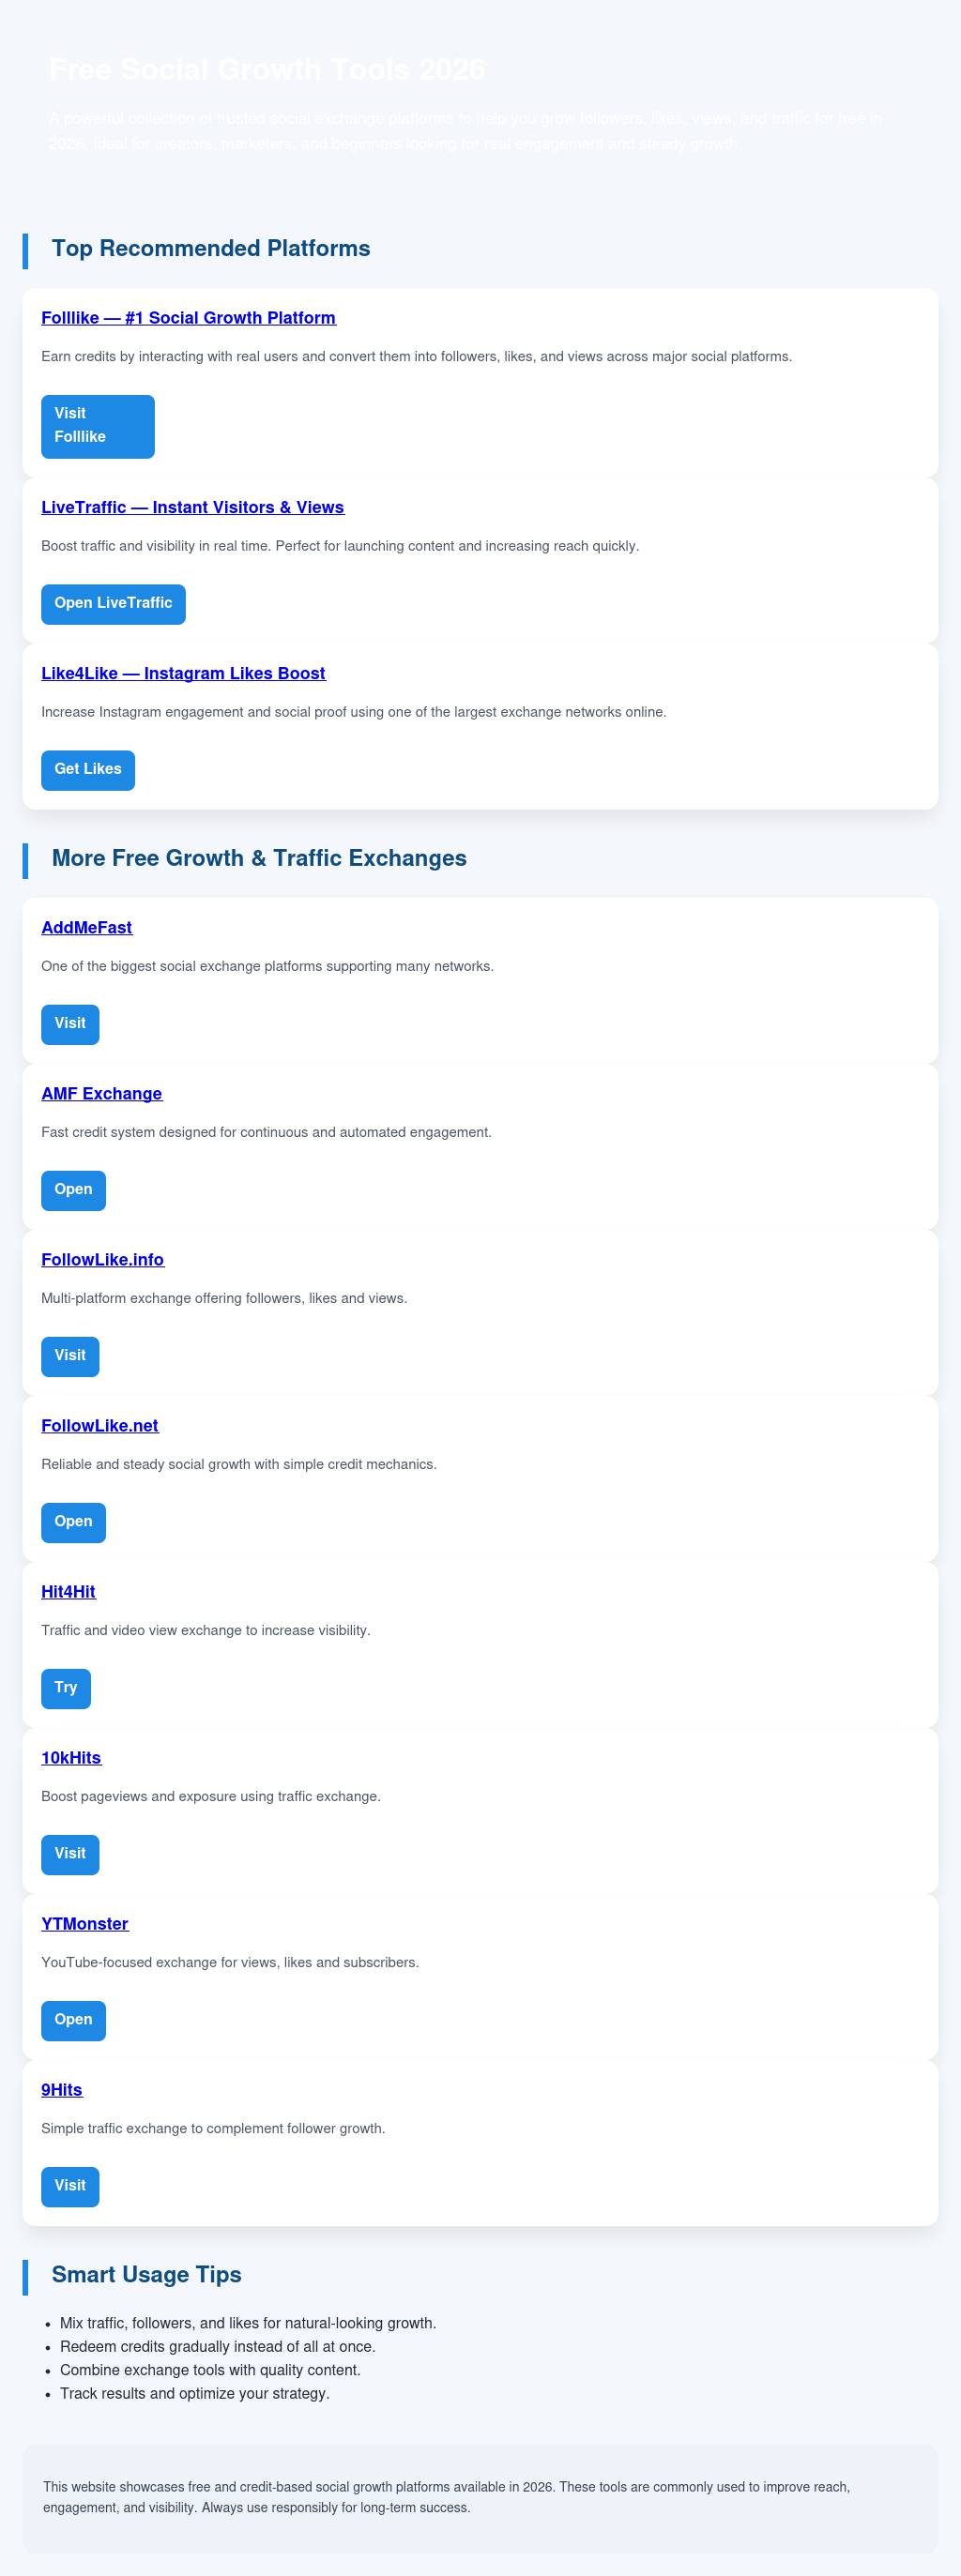Click the YTMonster title link
This screenshot has width=961, height=2576.
(85, 1924)
